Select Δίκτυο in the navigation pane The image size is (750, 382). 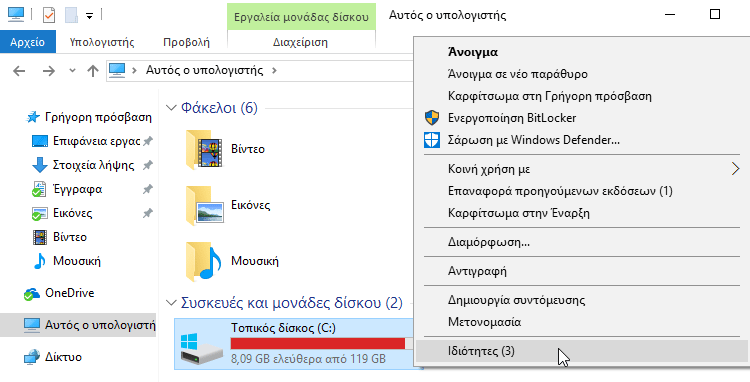coord(63,357)
